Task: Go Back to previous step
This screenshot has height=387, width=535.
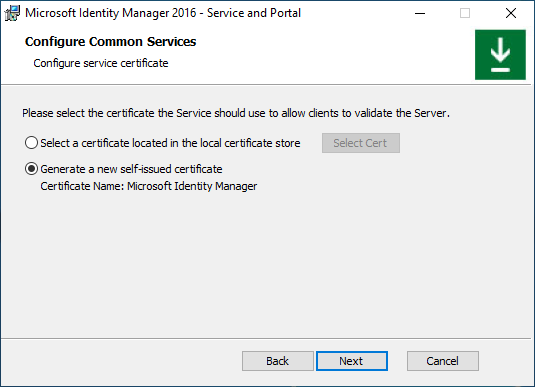Action: tap(277, 361)
